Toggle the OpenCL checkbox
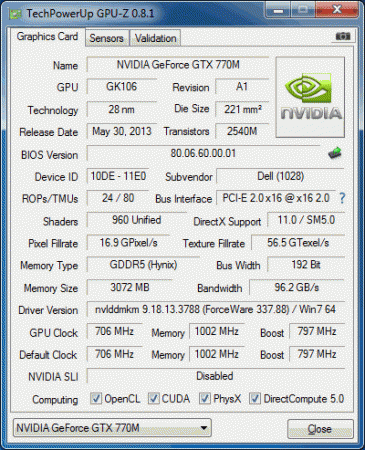Viewport: 365px width, 450px height. point(96,398)
